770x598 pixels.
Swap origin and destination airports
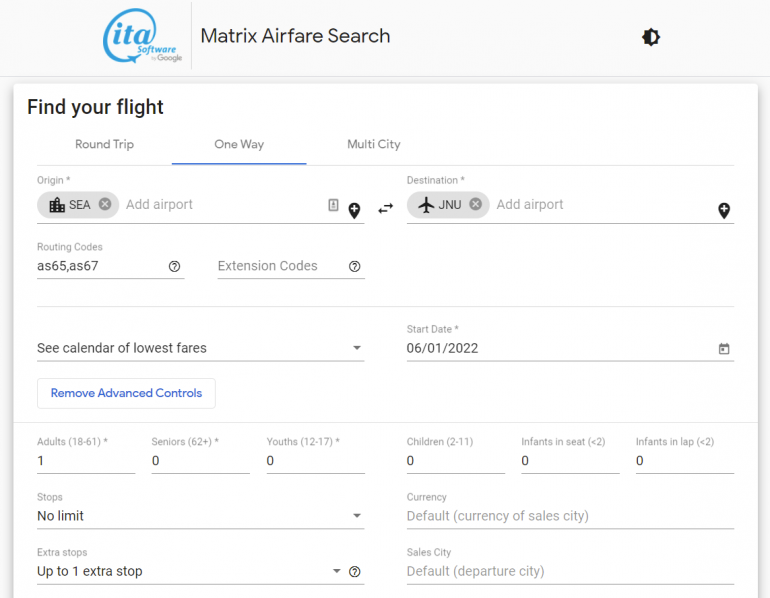tap(385, 209)
